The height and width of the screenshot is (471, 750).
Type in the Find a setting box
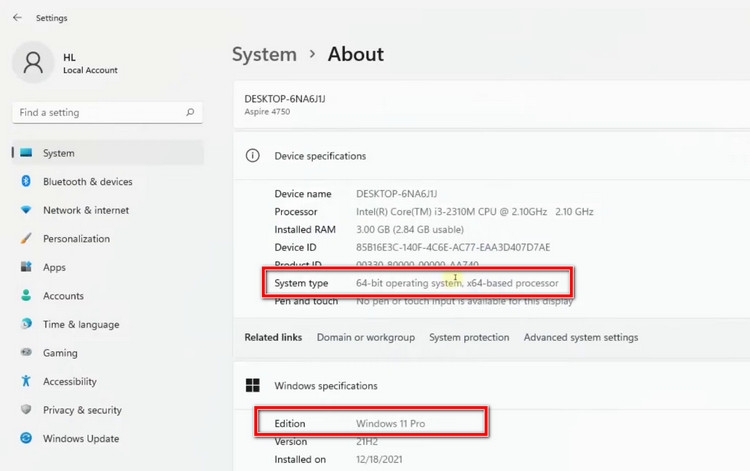click(x=107, y=112)
